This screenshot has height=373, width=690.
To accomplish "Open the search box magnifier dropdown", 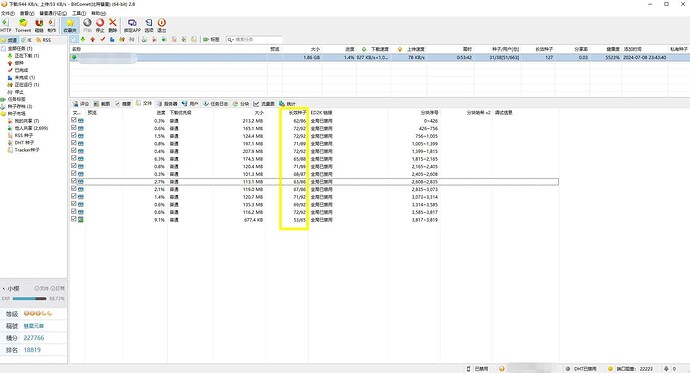I will (x=230, y=40).
